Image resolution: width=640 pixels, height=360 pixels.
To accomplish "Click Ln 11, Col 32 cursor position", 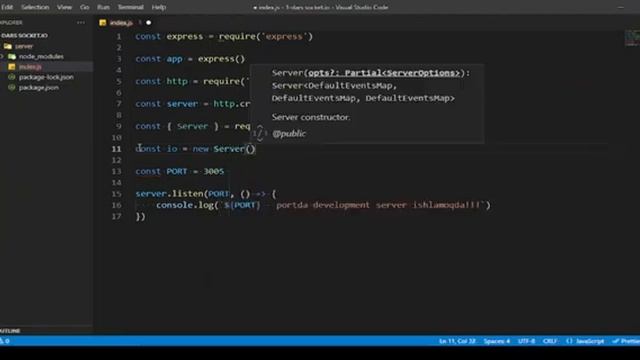I will pos(457,341).
